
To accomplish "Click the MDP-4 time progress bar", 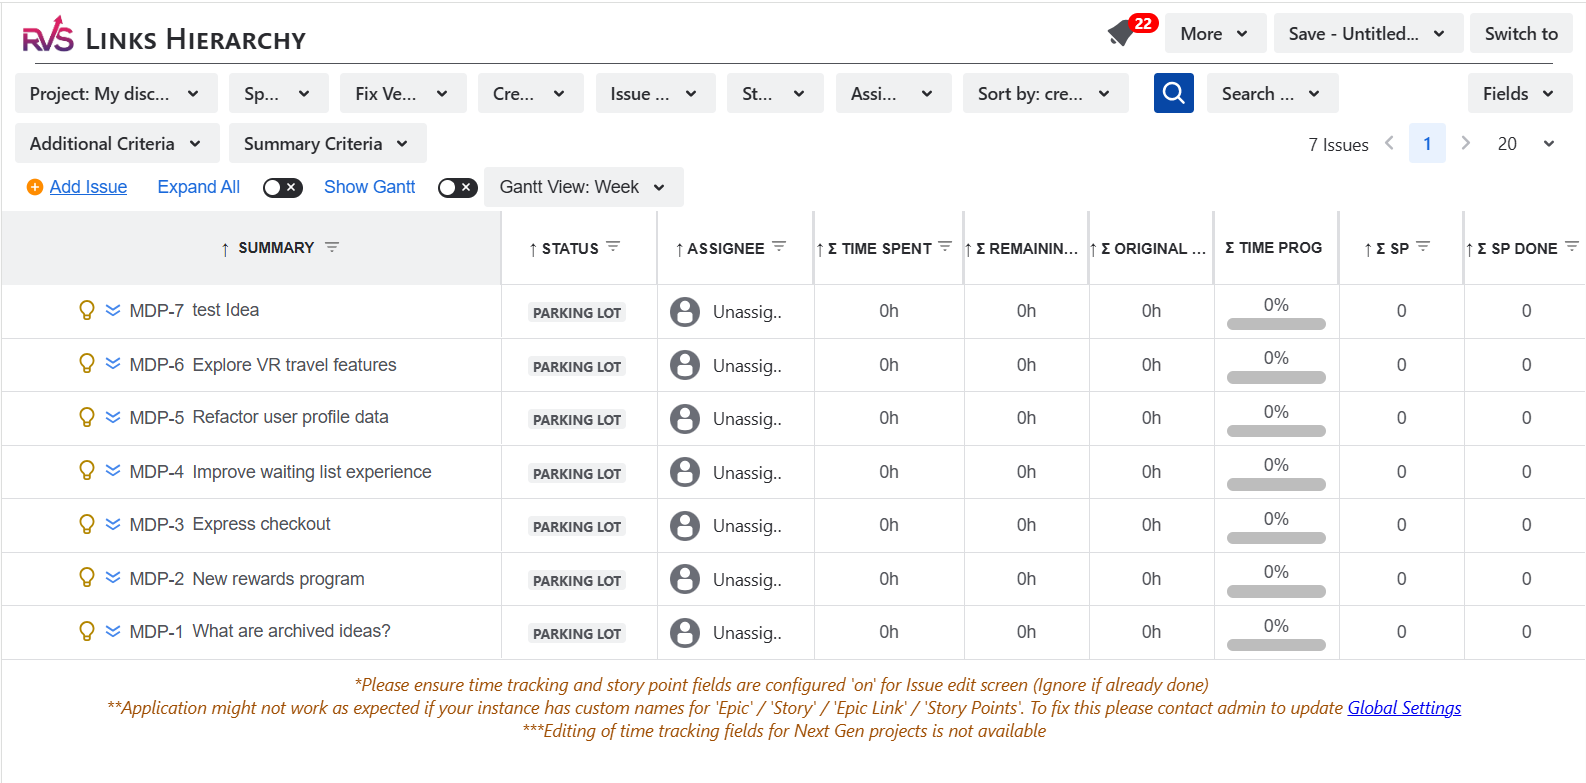I will coord(1276,484).
